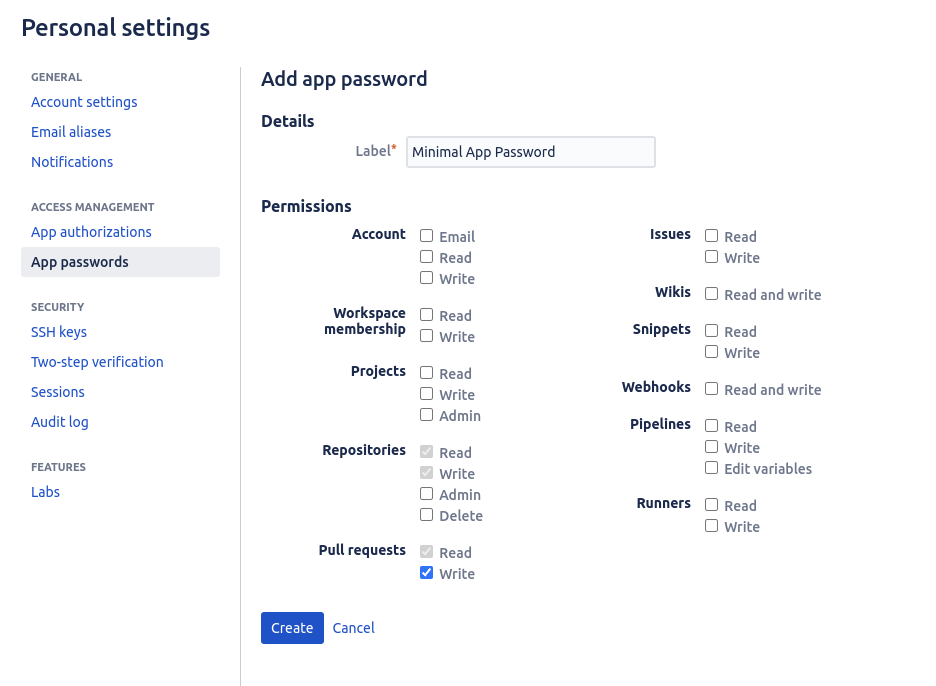Open the SSH keys page
936x686 pixels.
[58, 331]
